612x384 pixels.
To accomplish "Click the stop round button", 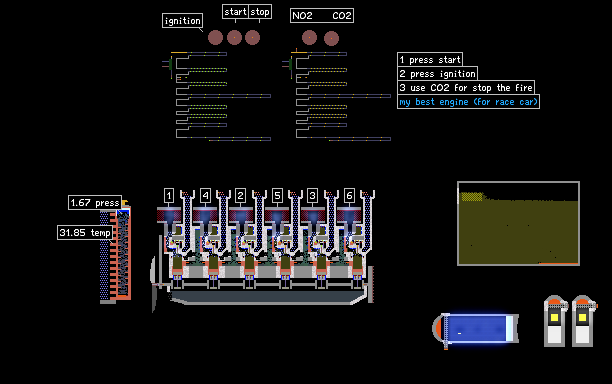I will (253, 37).
